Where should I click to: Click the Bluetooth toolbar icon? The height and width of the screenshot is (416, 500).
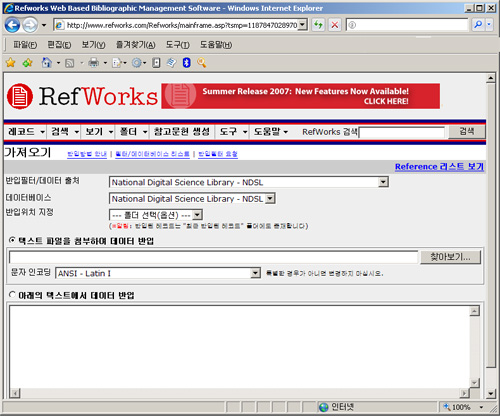point(187,62)
